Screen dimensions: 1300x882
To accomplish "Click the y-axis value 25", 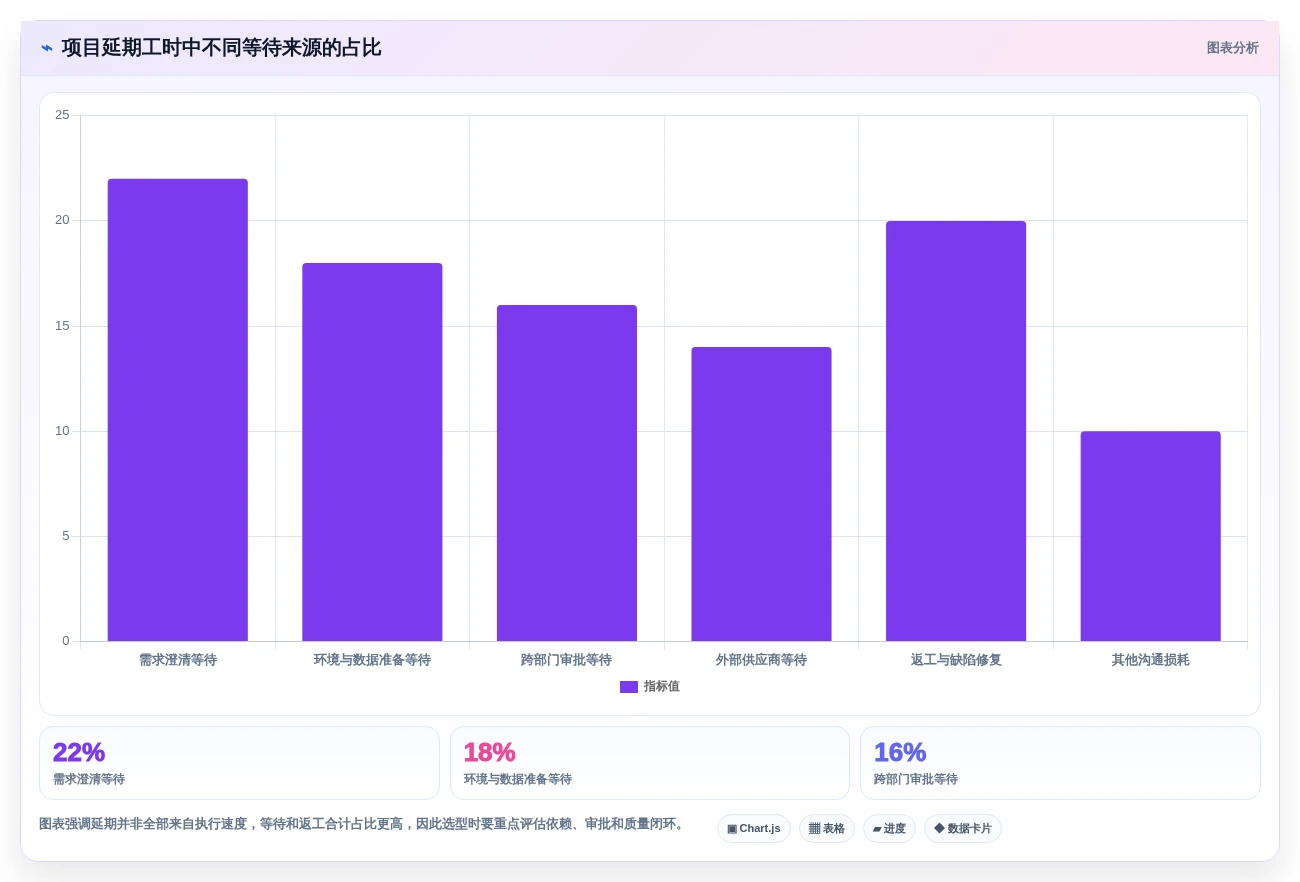I will [62, 115].
